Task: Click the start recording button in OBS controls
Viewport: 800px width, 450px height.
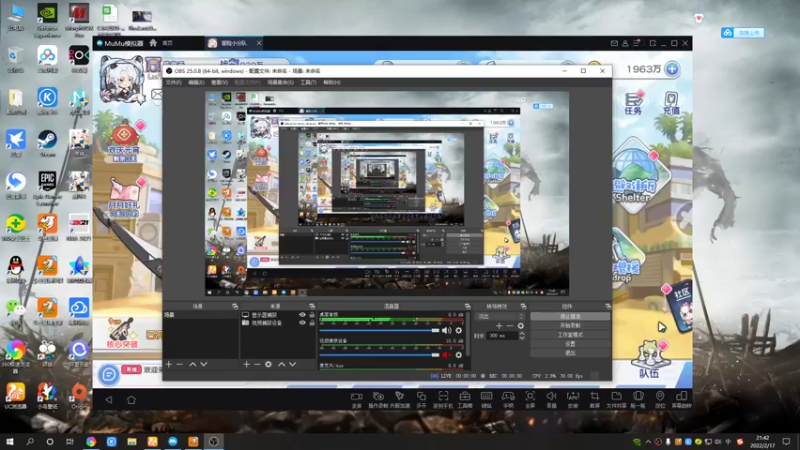Action: click(x=570, y=326)
